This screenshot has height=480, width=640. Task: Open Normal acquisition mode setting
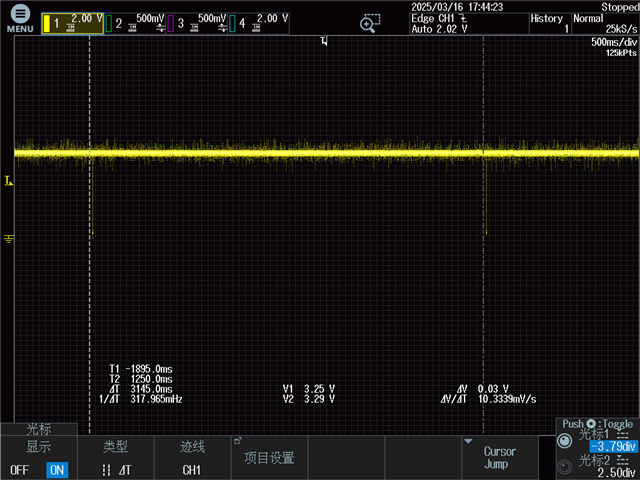[x=605, y=24]
